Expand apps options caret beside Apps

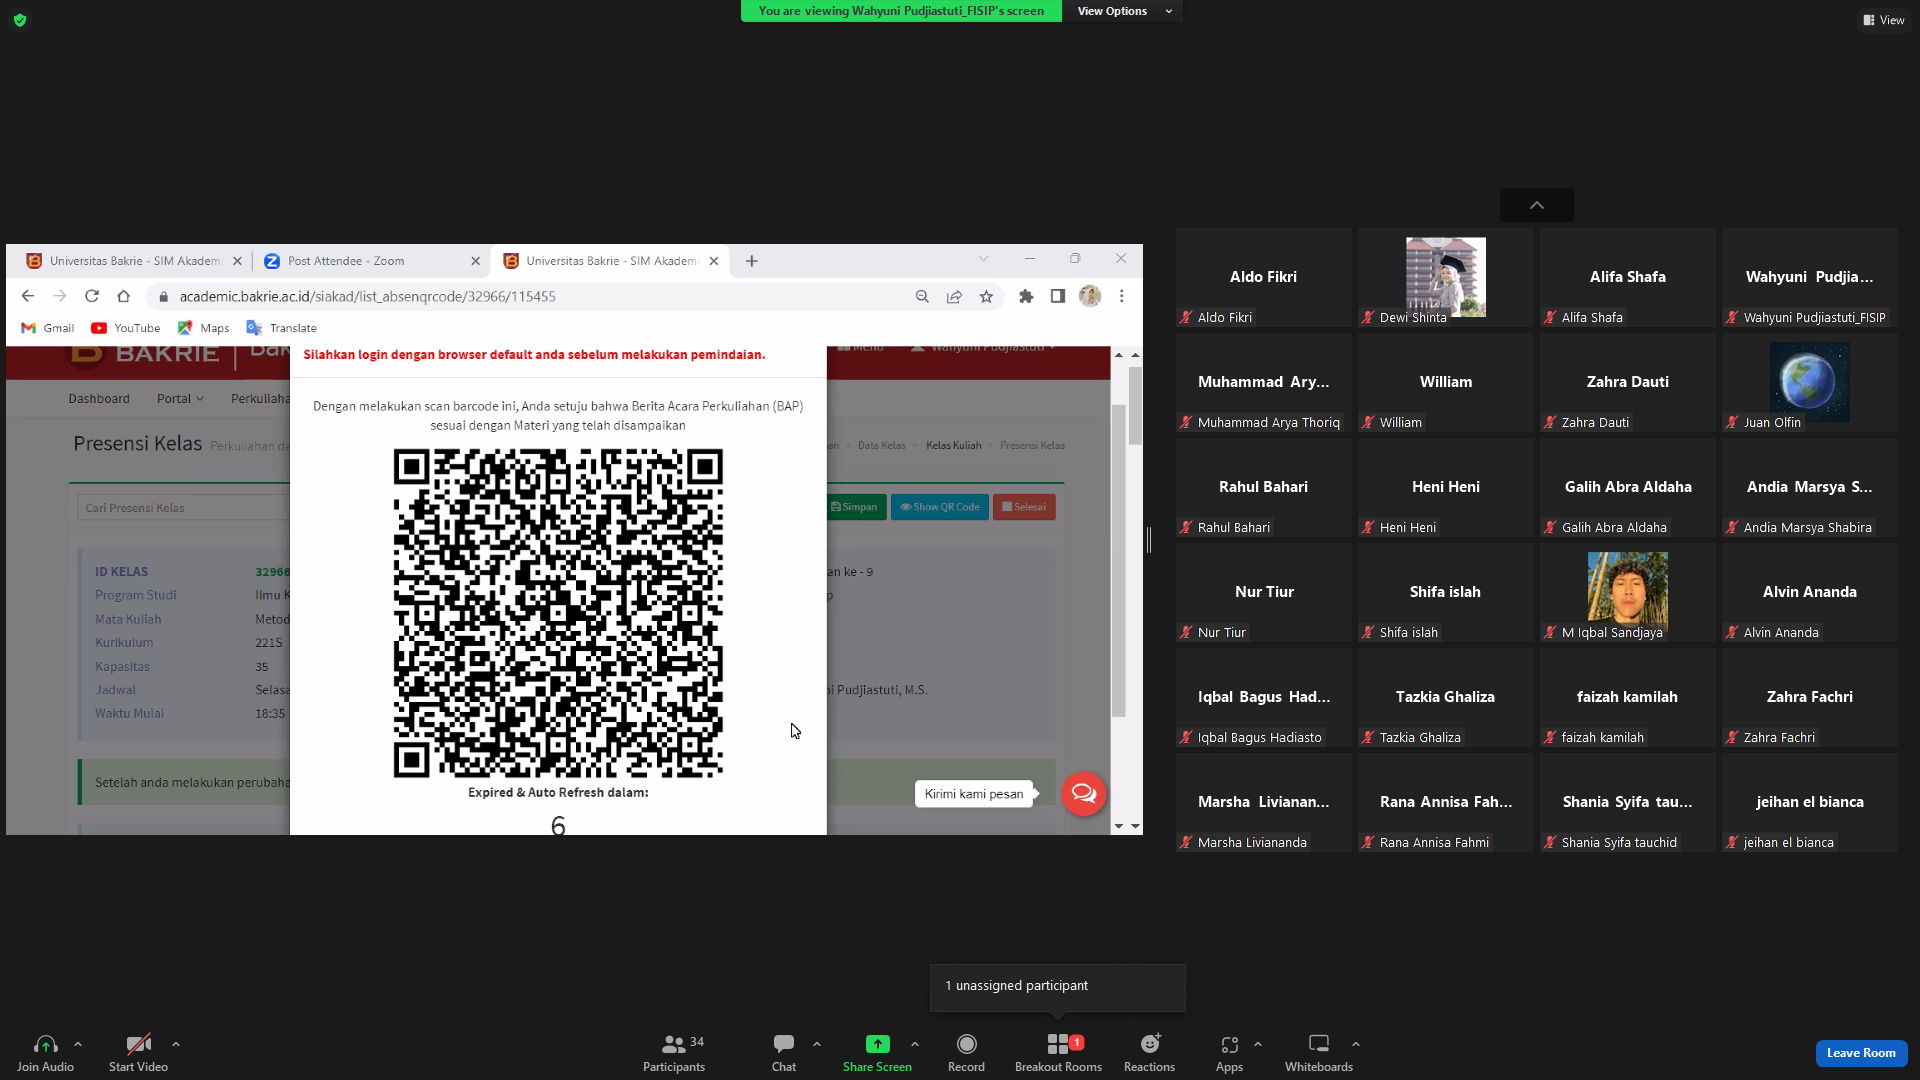click(1258, 1044)
